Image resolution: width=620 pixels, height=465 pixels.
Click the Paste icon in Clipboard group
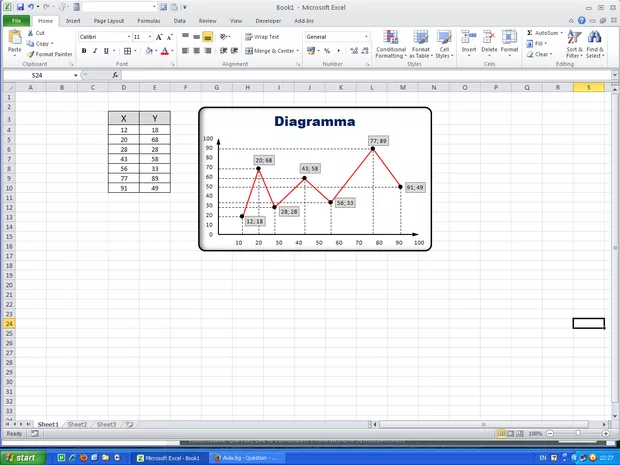[15, 38]
